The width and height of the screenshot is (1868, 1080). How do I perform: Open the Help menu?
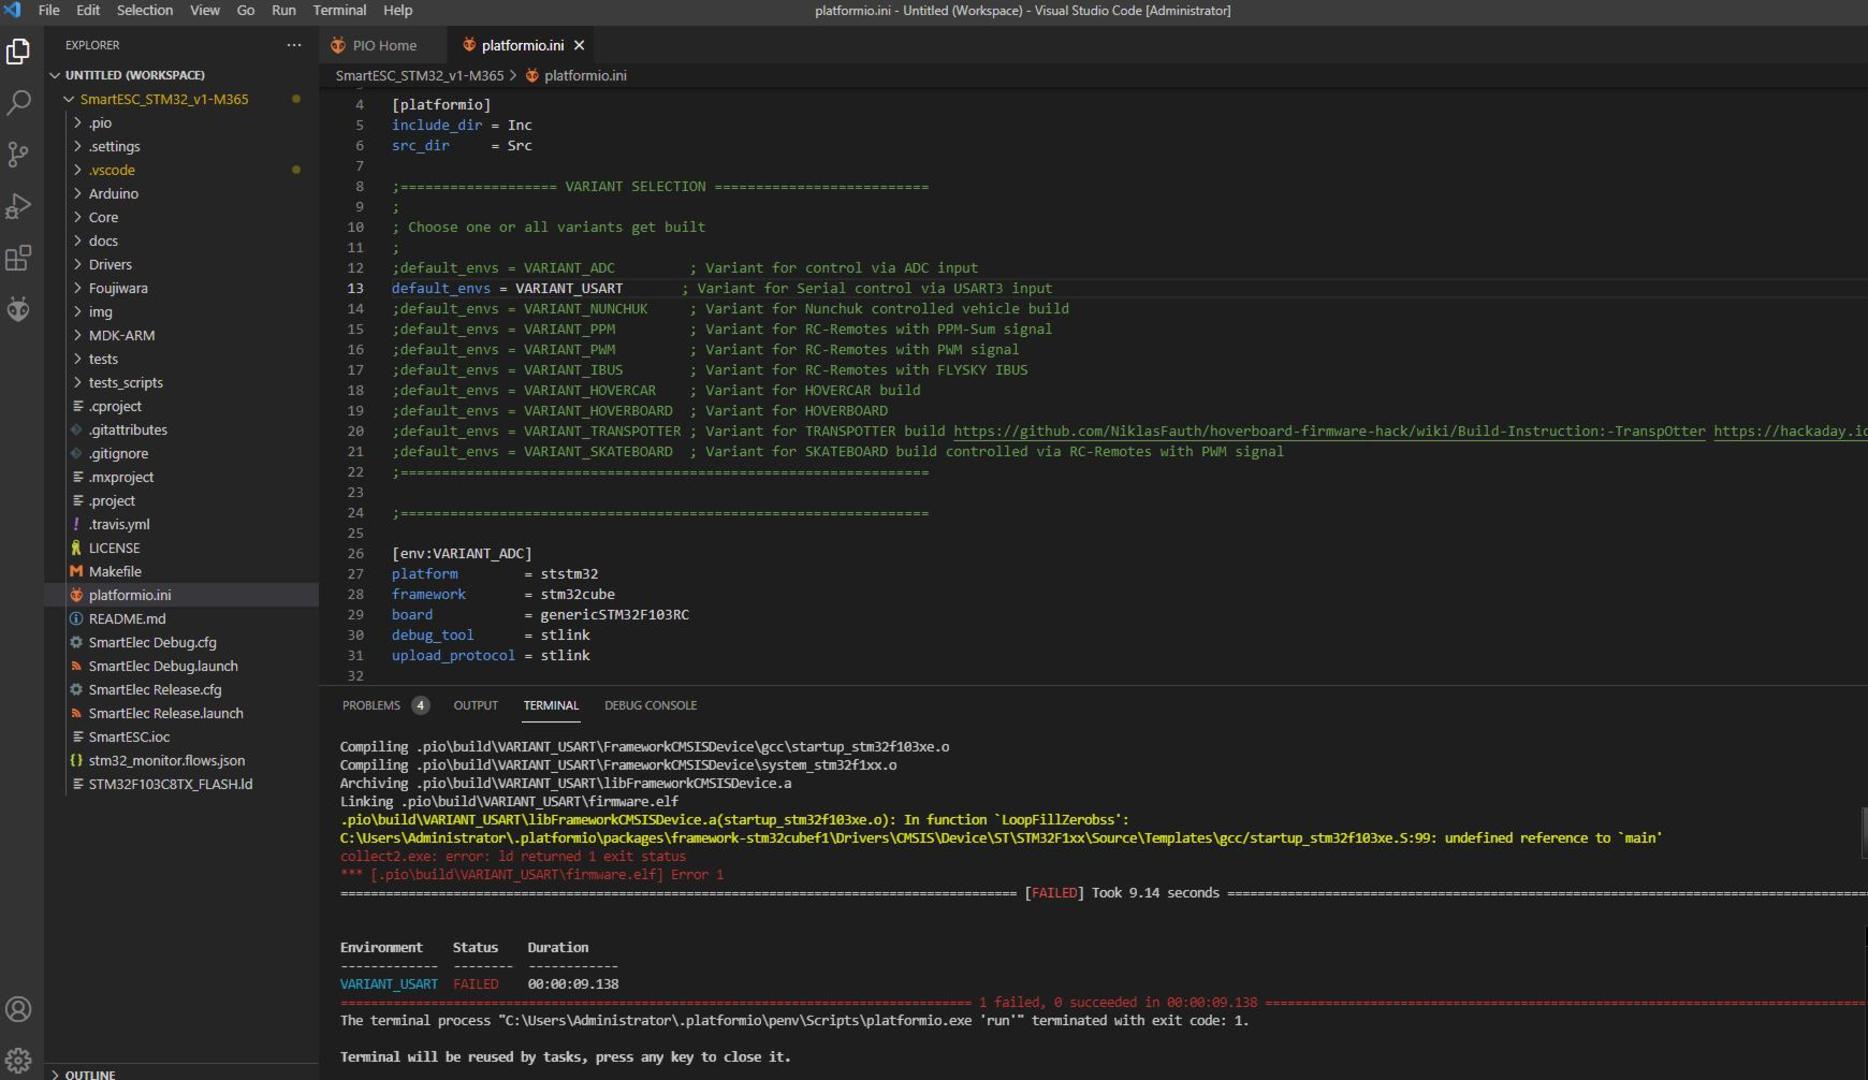pos(398,10)
